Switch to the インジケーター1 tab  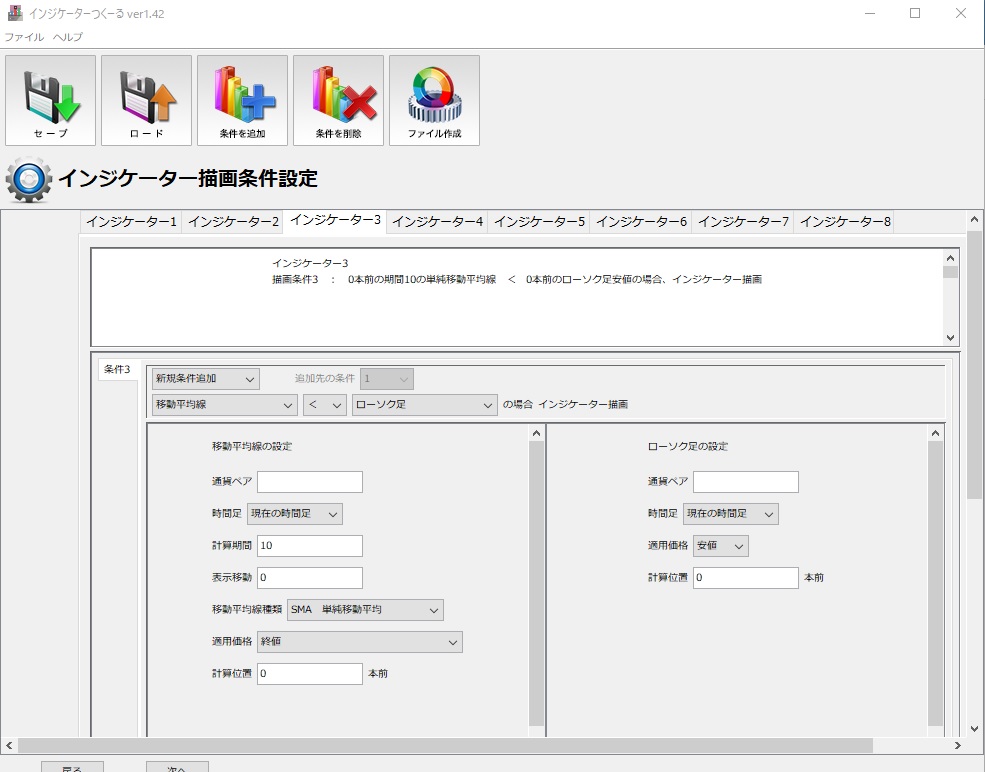point(131,221)
